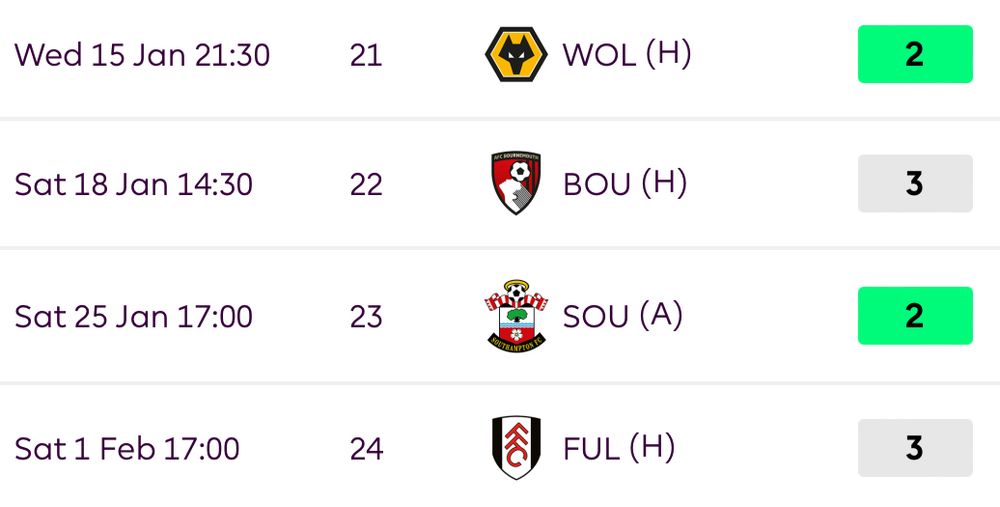Screen dimensions: 1000x507
Task: Select gameweek number 22
Action: 366,185
